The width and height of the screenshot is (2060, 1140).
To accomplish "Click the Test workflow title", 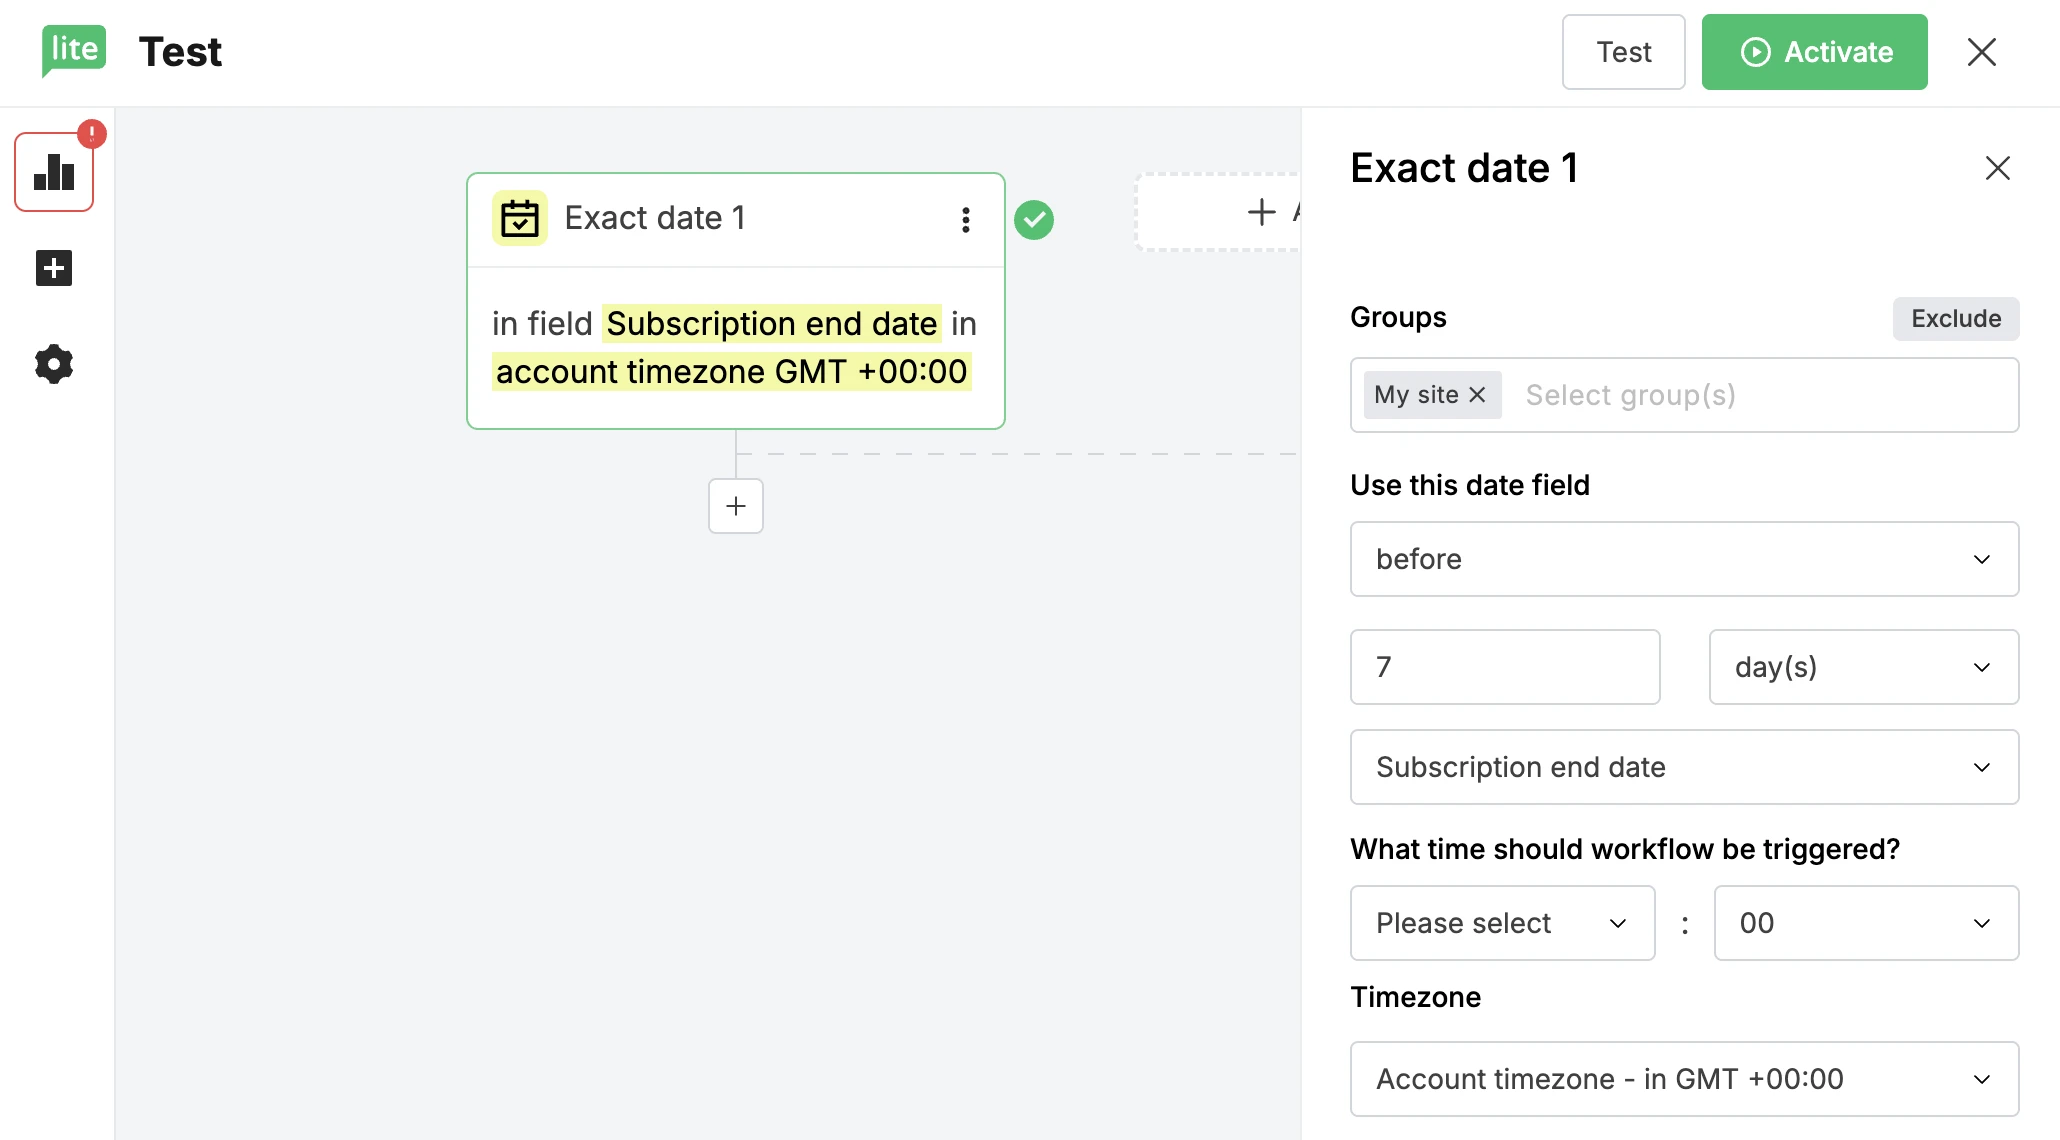I will pyautogui.click(x=180, y=52).
